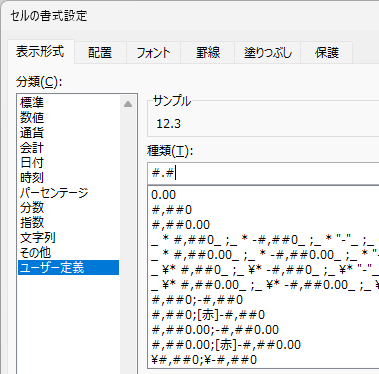Switch to the 罫線 tab
This screenshot has height=374, width=379.
[x=208, y=53]
